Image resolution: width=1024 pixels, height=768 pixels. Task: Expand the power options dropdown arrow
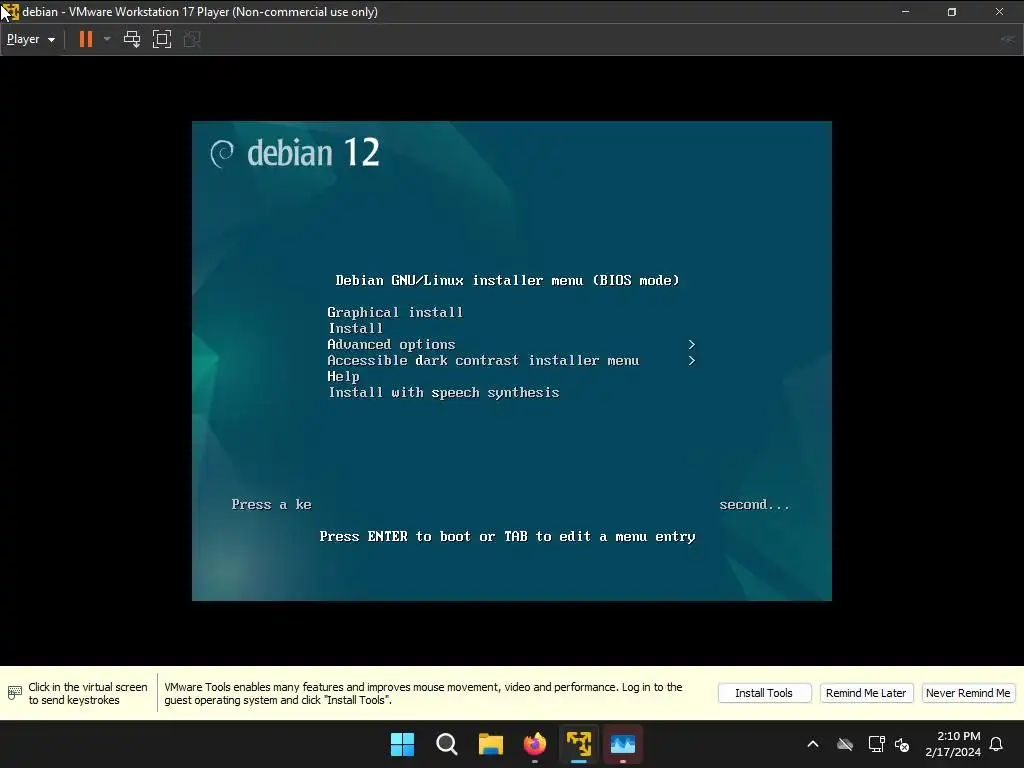point(107,39)
